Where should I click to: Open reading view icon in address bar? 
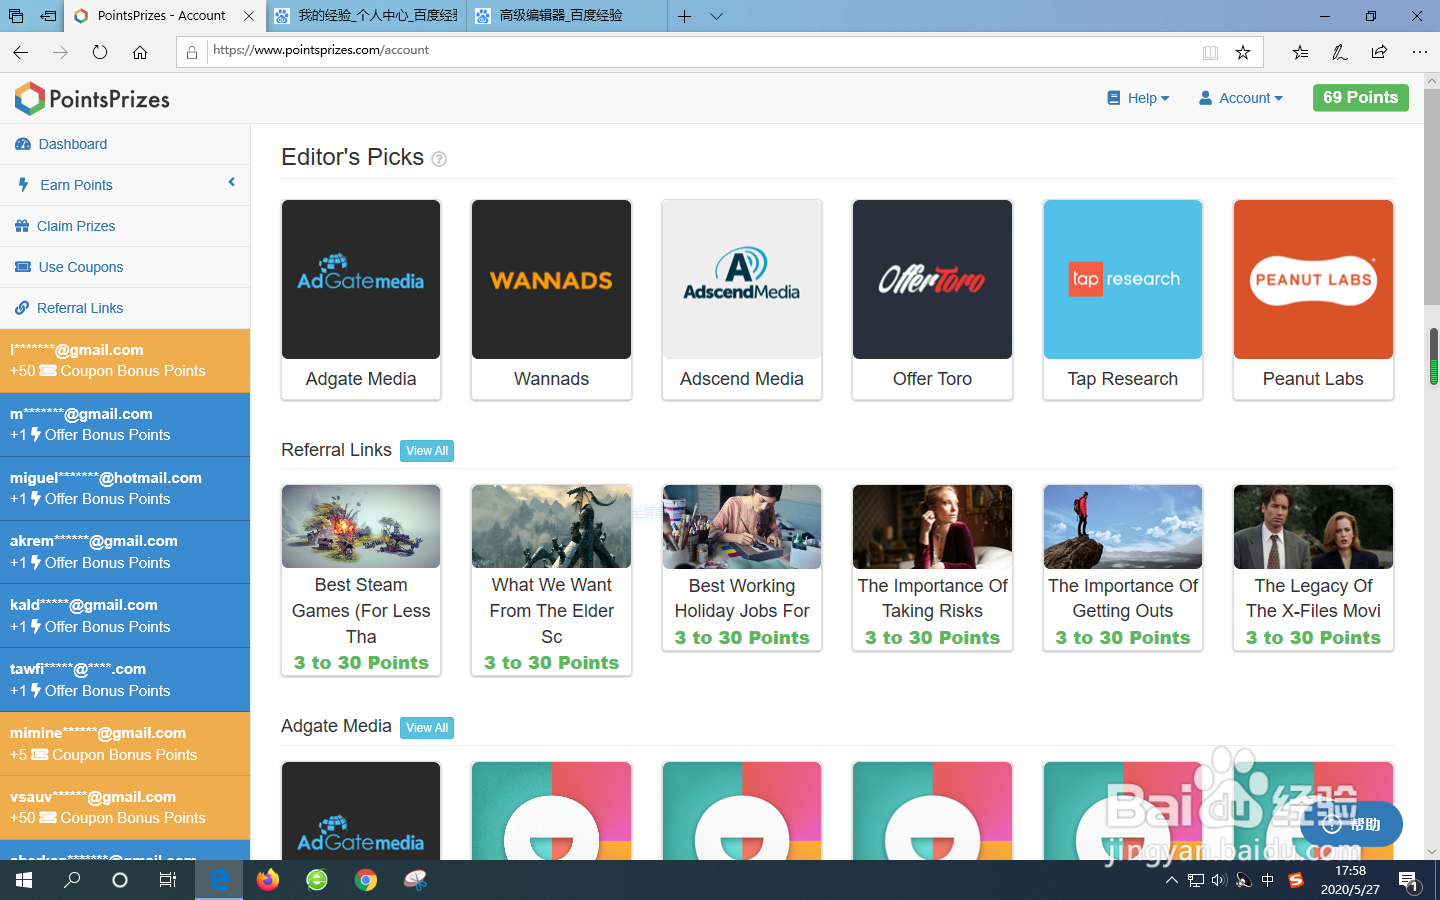tap(1210, 52)
